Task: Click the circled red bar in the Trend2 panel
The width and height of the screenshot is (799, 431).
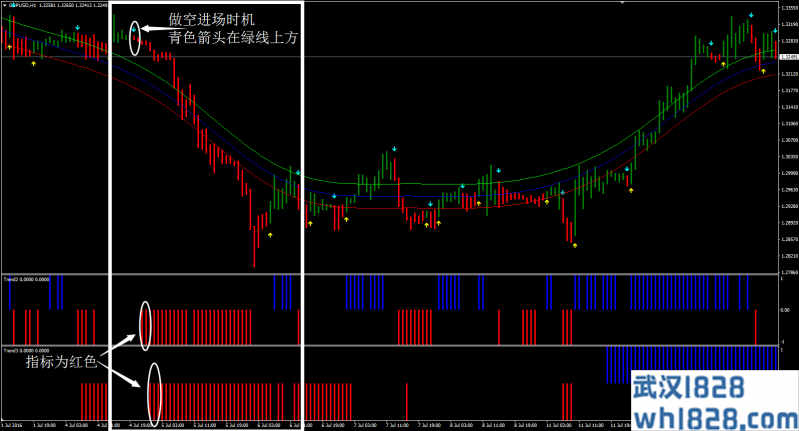Action: coord(146,326)
